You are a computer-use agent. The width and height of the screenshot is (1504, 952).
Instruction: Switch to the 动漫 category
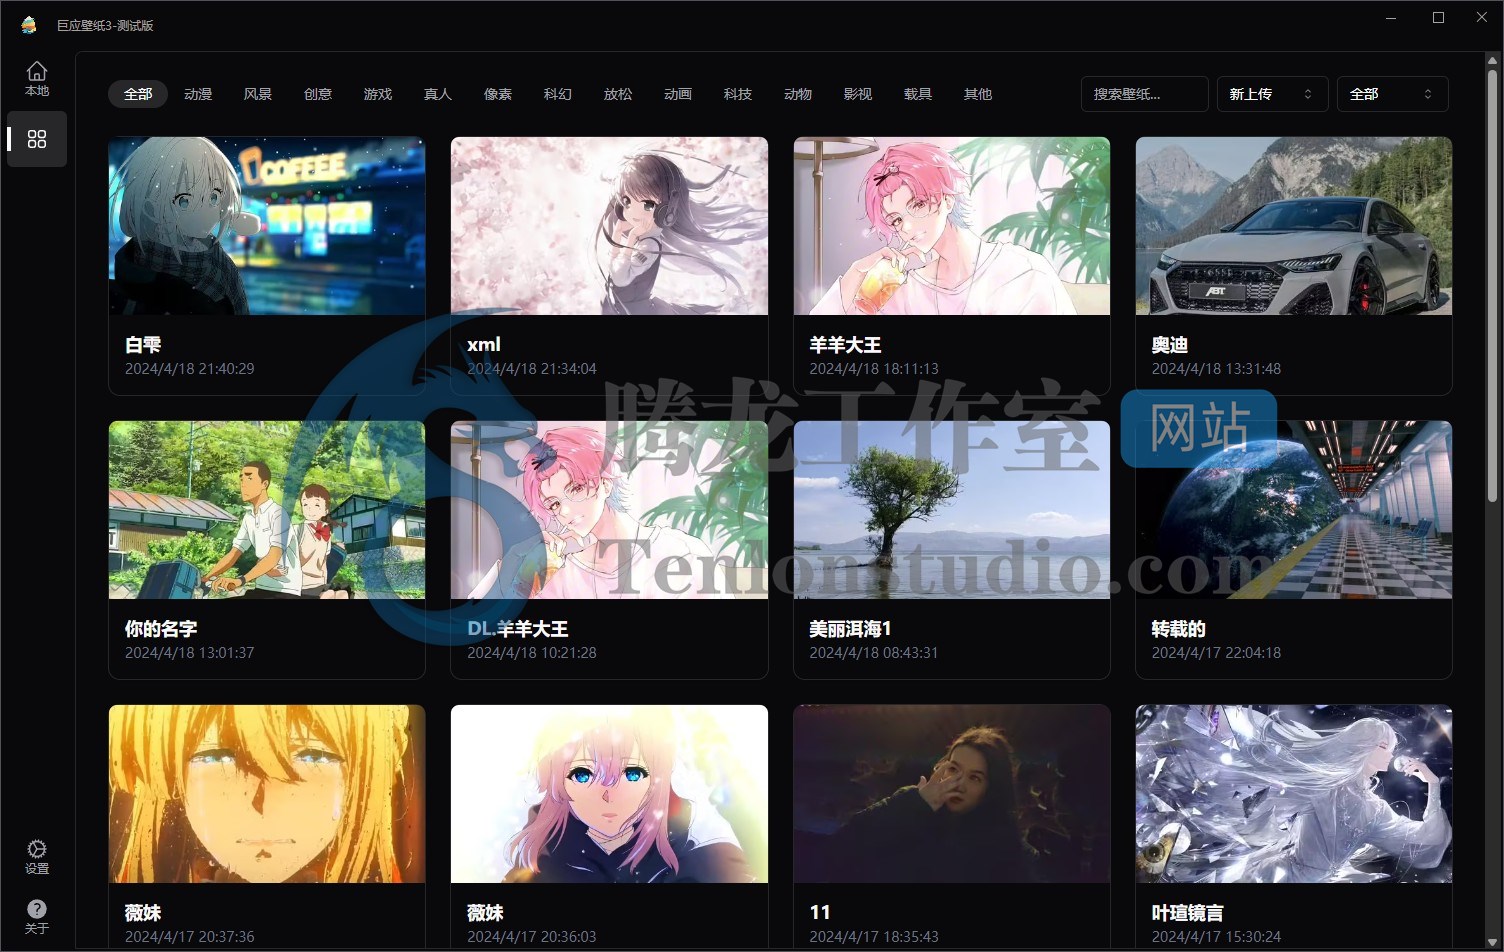tap(198, 94)
